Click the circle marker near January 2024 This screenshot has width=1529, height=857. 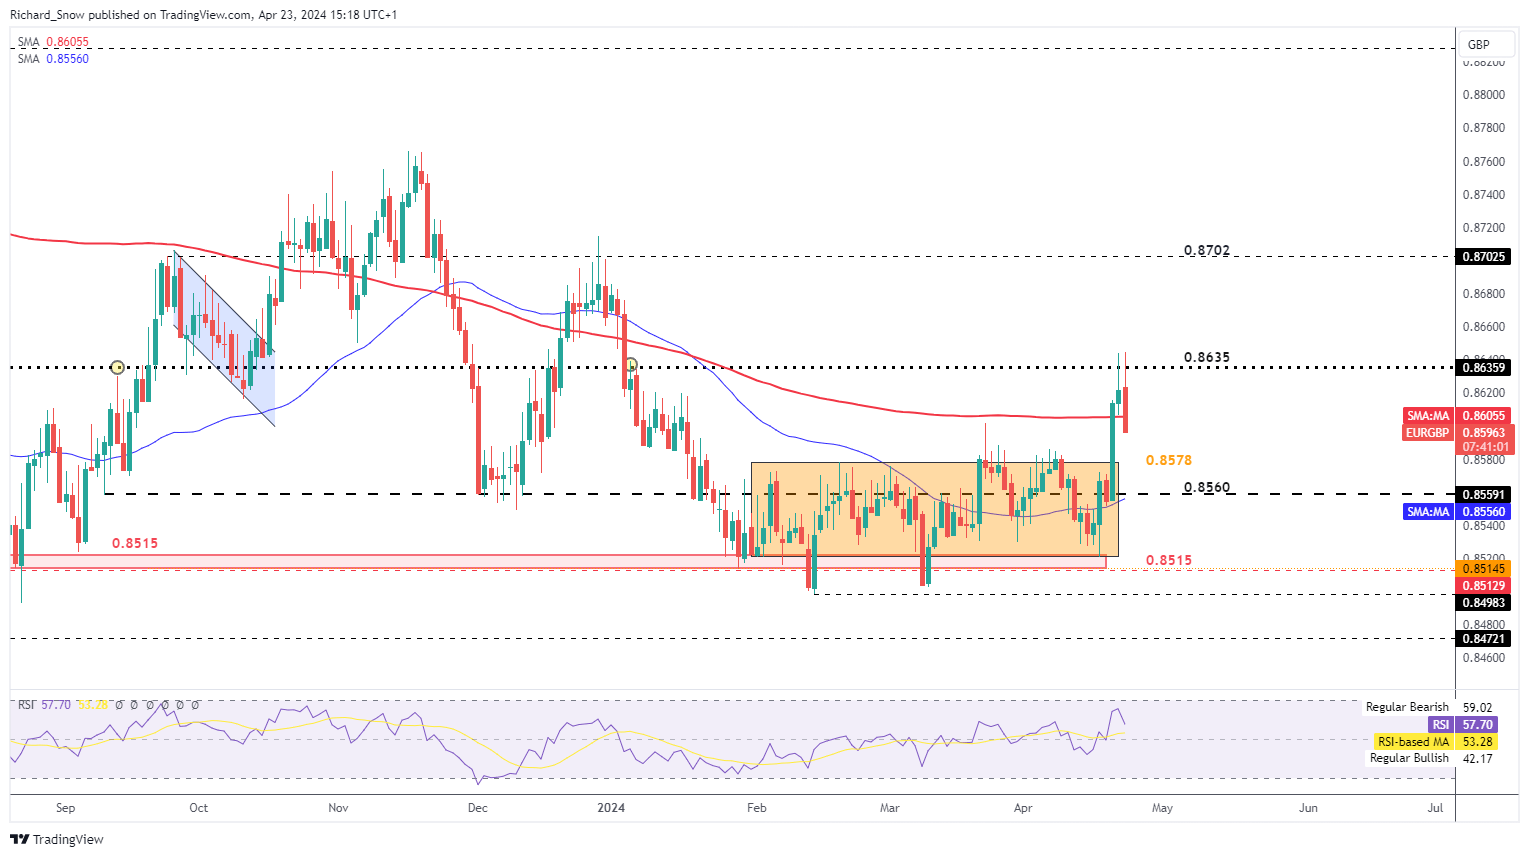tap(630, 365)
